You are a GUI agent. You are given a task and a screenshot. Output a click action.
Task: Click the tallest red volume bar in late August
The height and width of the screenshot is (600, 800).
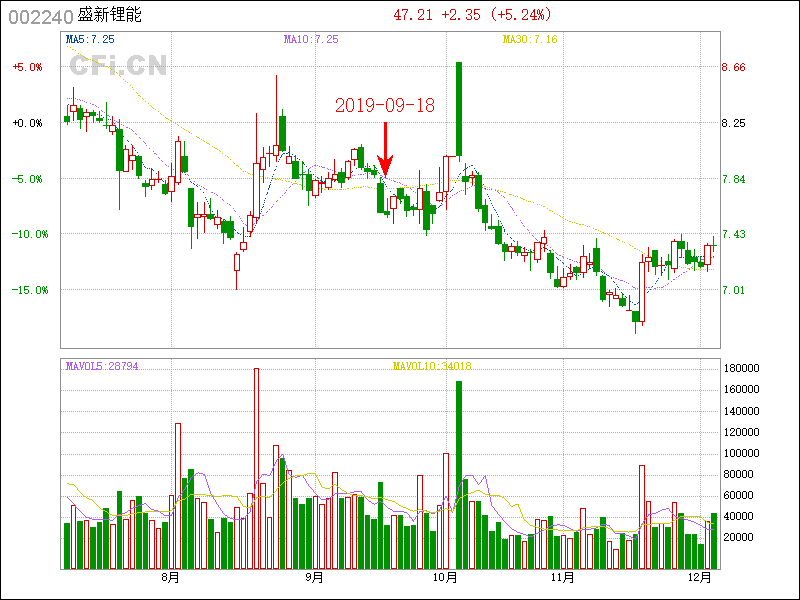pyautogui.click(x=256, y=467)
